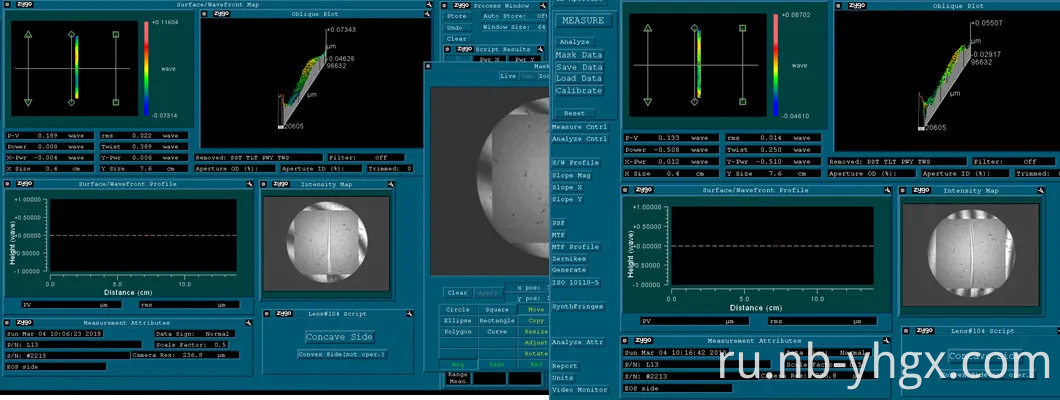
Task: Switch to the Live view tab
Action: [507, 76]
